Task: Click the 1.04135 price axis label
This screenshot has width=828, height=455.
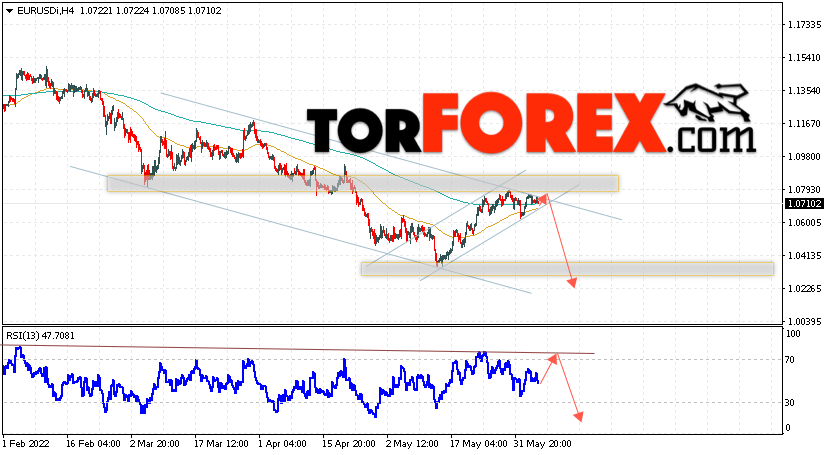Action: [x=804, y=255]
